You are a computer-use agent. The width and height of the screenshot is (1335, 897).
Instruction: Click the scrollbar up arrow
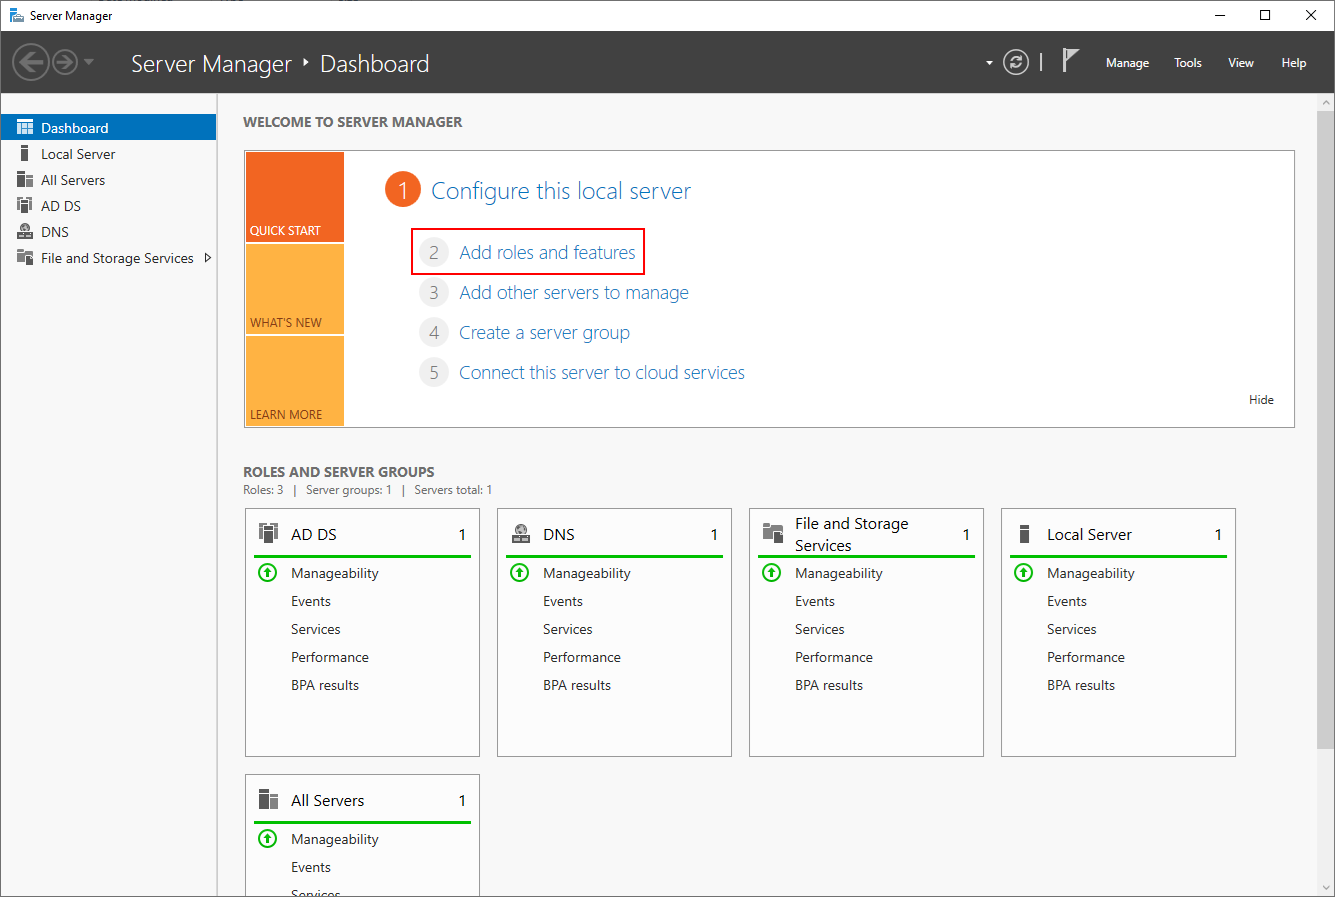click(1326, 102)
